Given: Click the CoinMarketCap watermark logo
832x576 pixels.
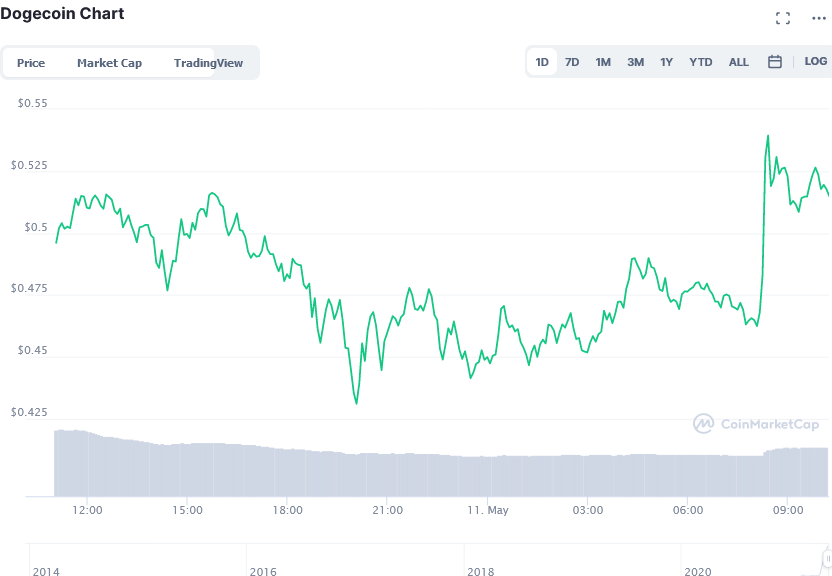Looking at the screenshot, I should click(756, 424).
